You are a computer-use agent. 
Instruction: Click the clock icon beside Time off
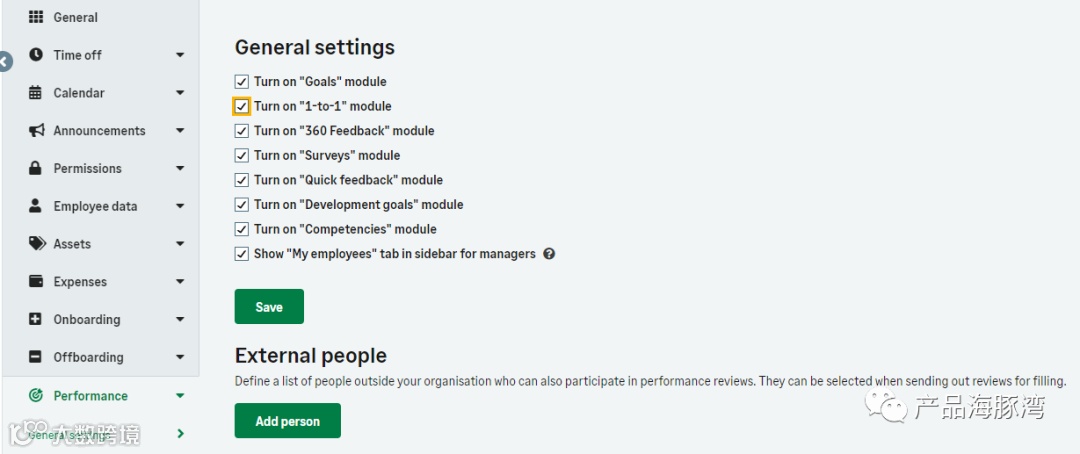point(36,55)
